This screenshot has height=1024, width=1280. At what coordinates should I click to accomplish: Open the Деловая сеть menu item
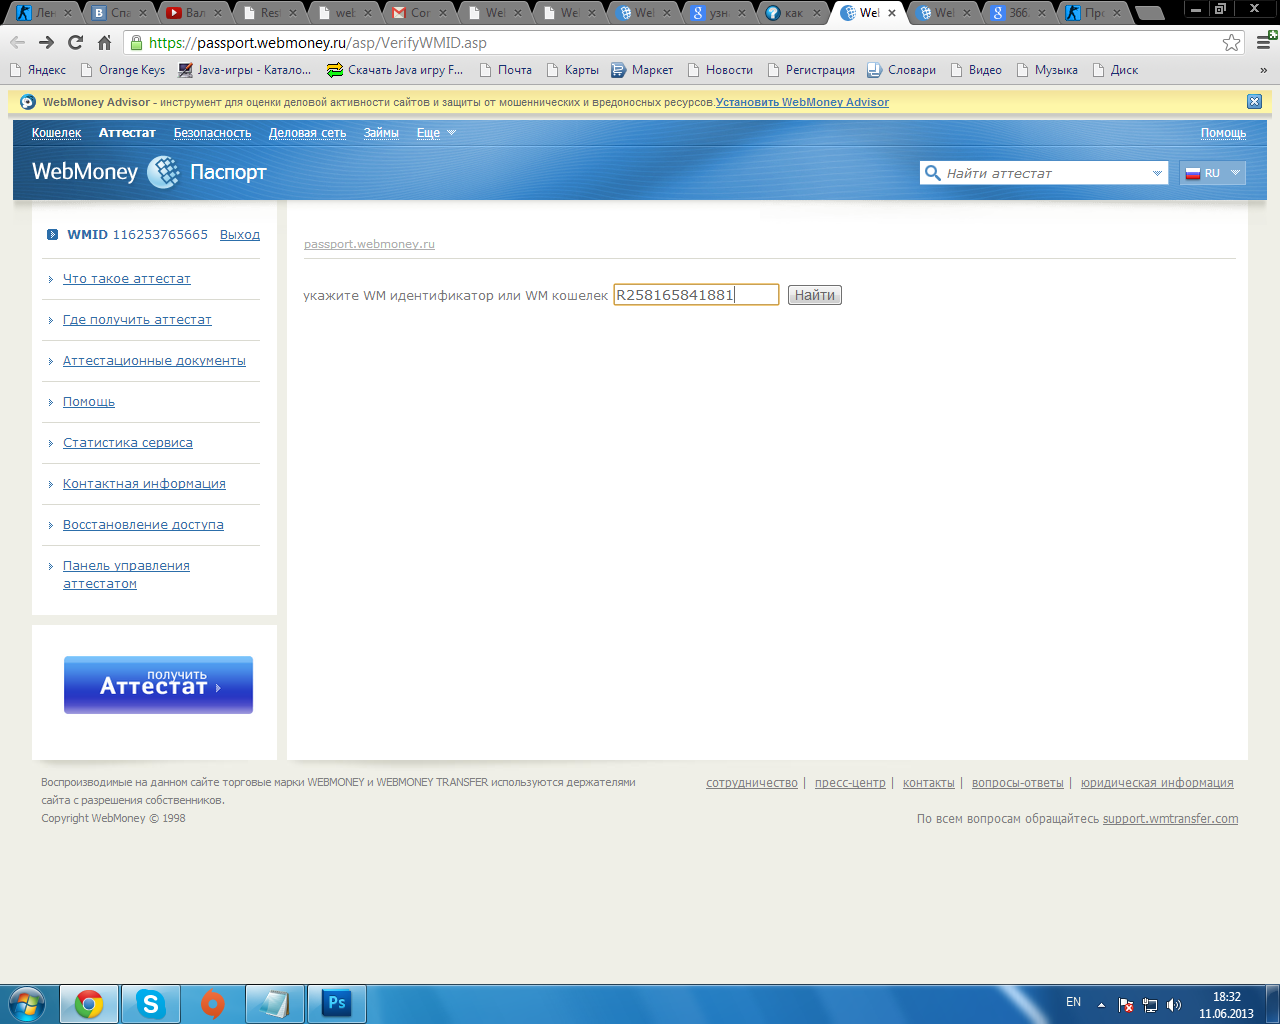tap(307, 133)
